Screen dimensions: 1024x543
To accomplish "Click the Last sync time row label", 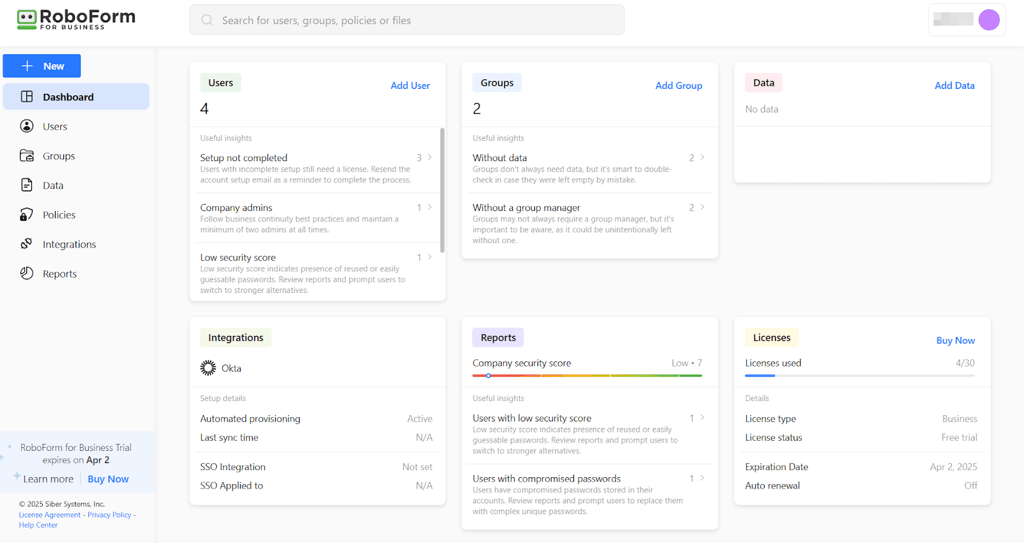I will coord(229,438).
